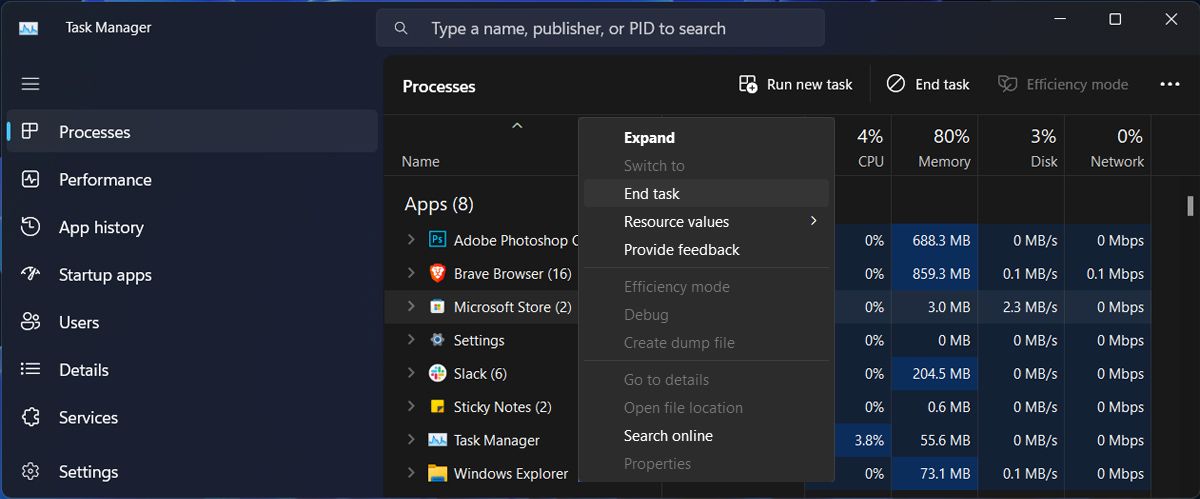
Task: Click the Run new task button
Action: 795,85
